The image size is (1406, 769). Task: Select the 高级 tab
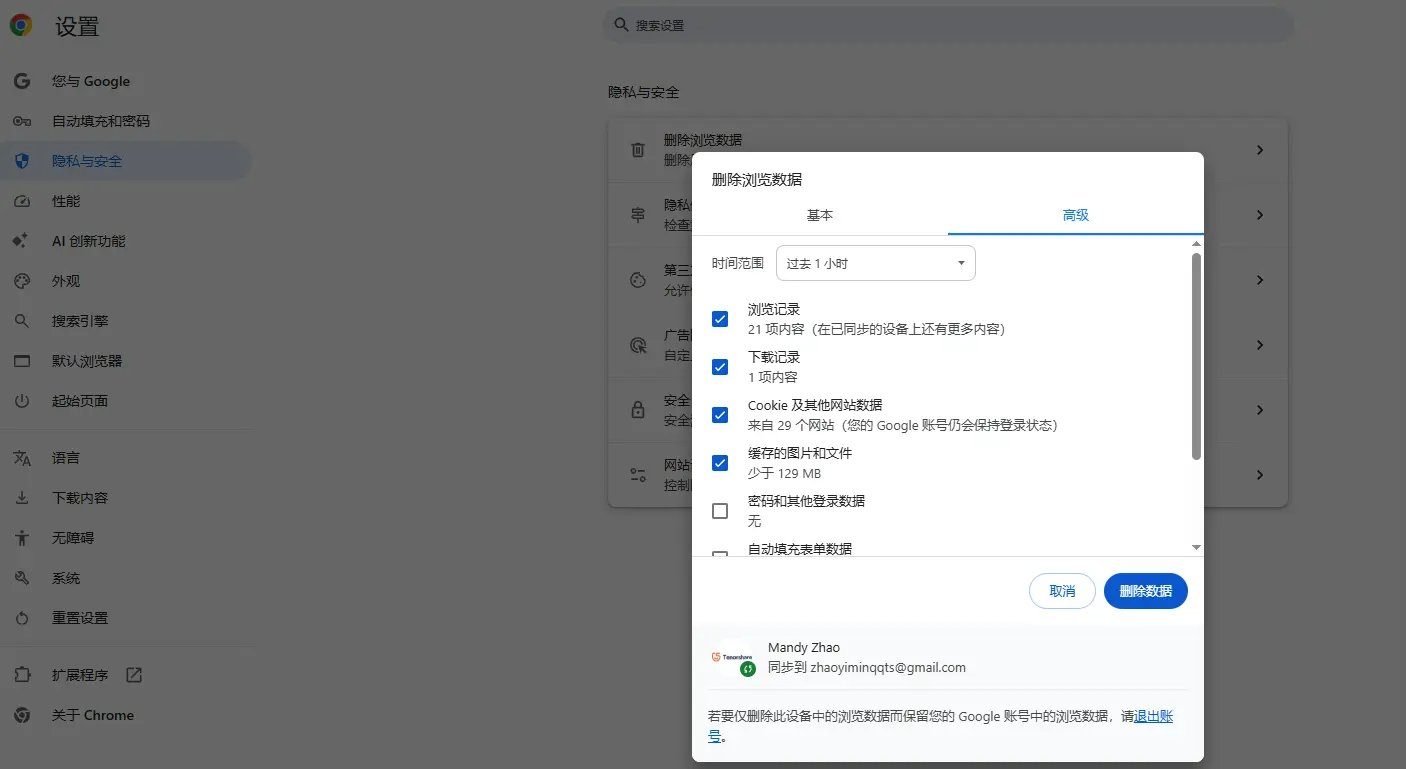(1076, 215)
